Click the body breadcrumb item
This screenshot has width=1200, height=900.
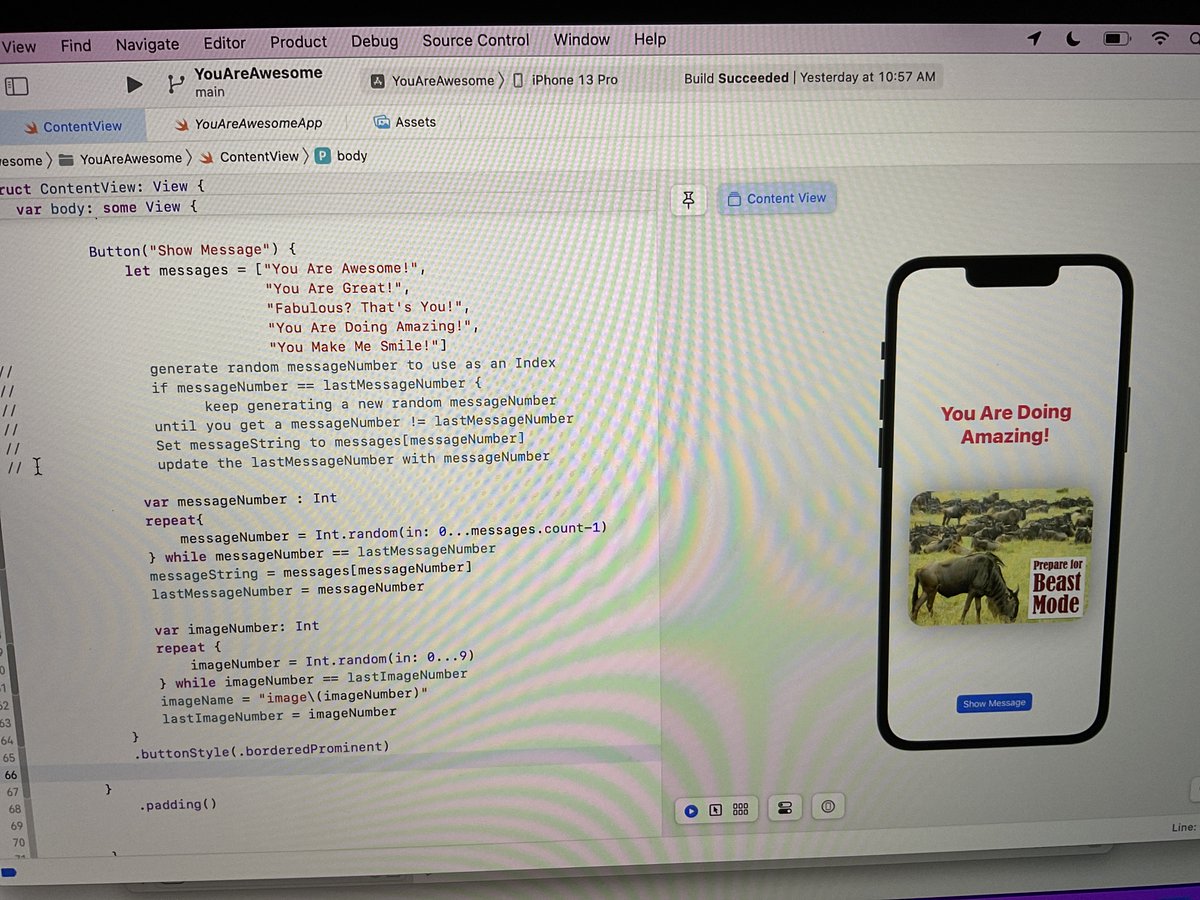tap(342, 156)
